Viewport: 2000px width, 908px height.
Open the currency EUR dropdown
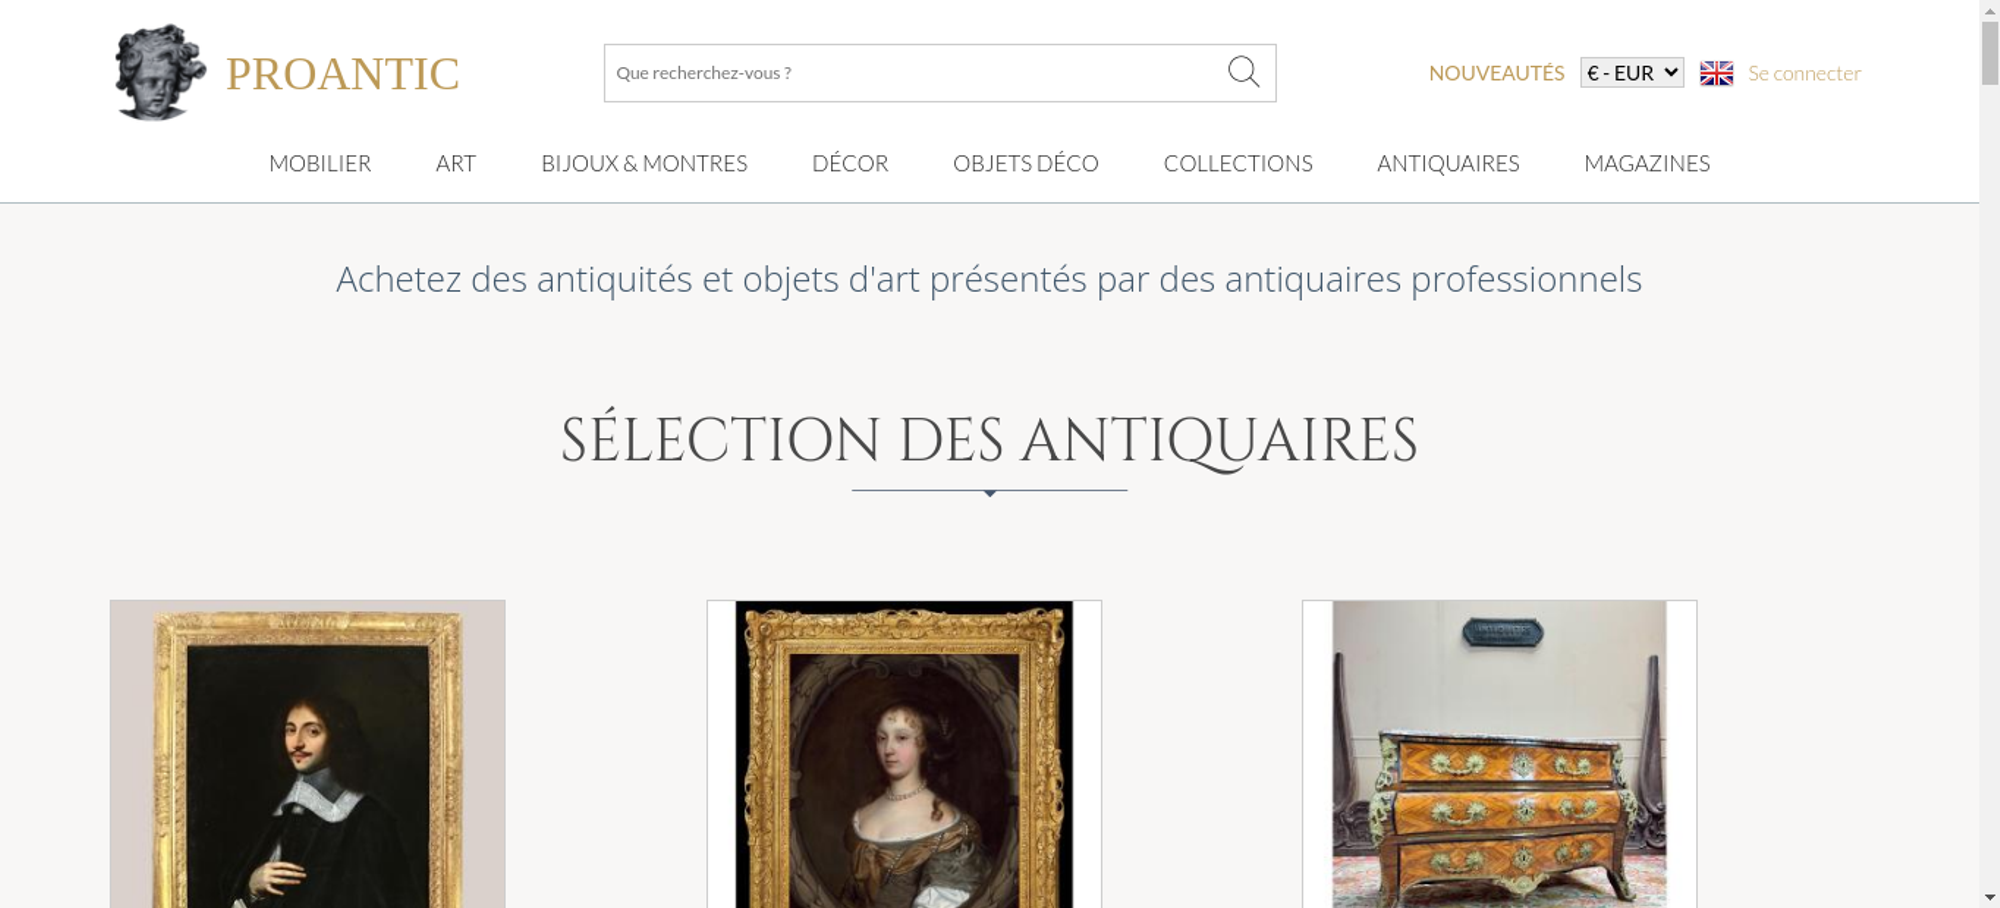coord(1632,73)
